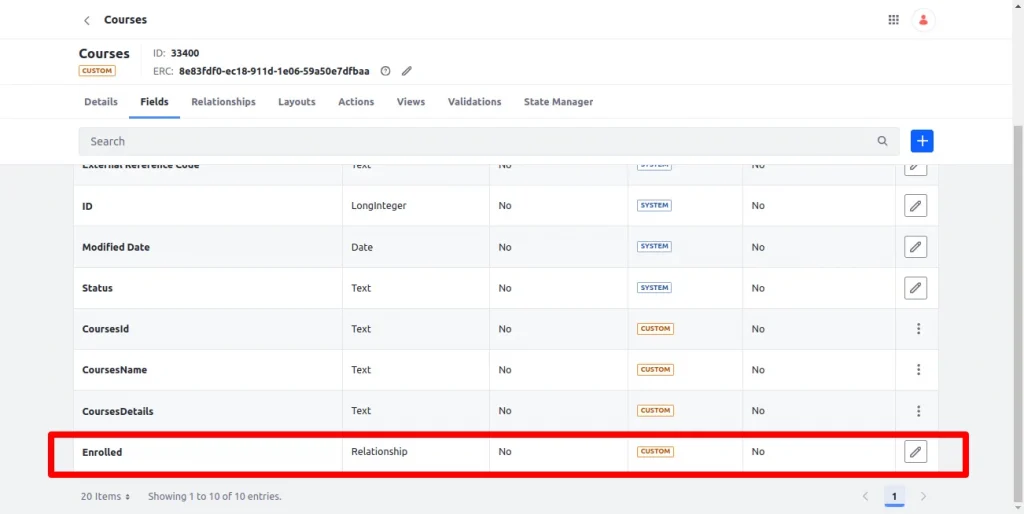Expand options for CoursesDetails field
This screenshot has width=1024, height=514.
coord(918,411)
